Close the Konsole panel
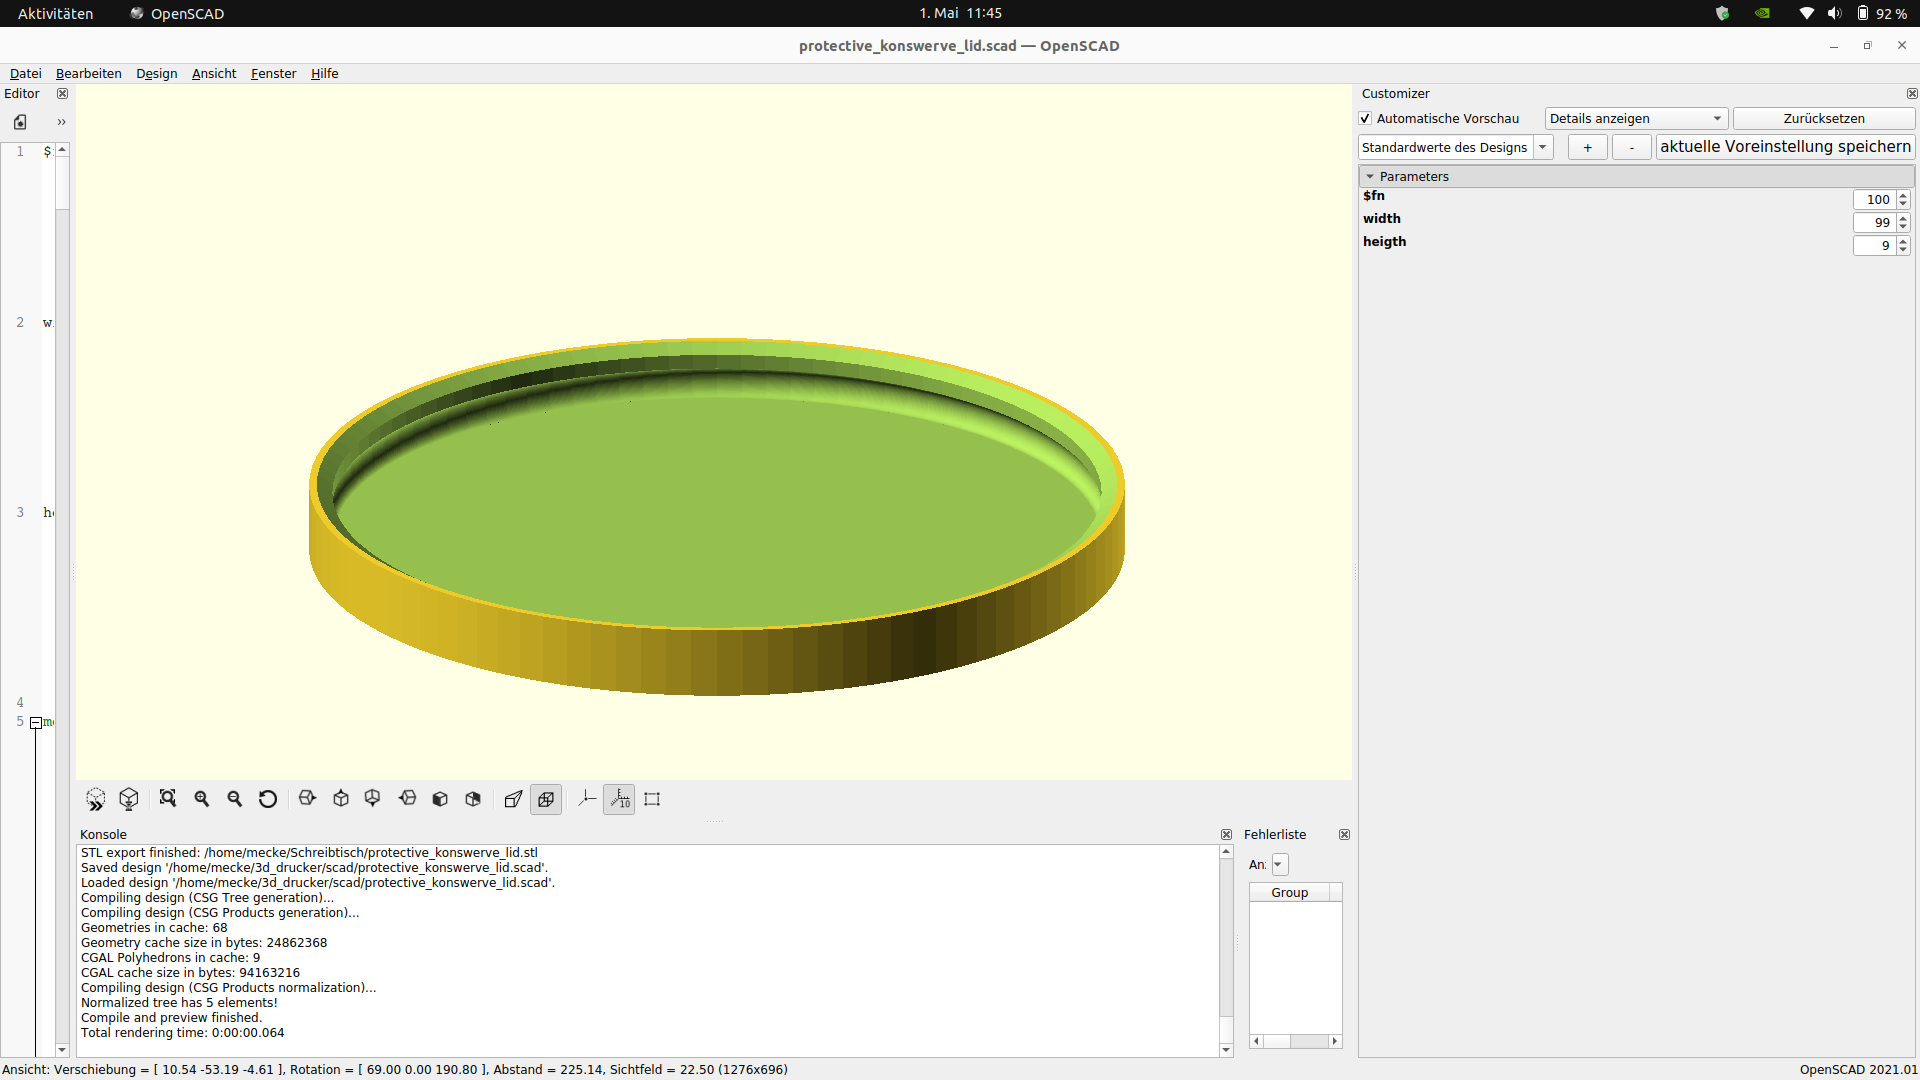This screenshot has height=1080, width=1920. (x=1227, y=834)
